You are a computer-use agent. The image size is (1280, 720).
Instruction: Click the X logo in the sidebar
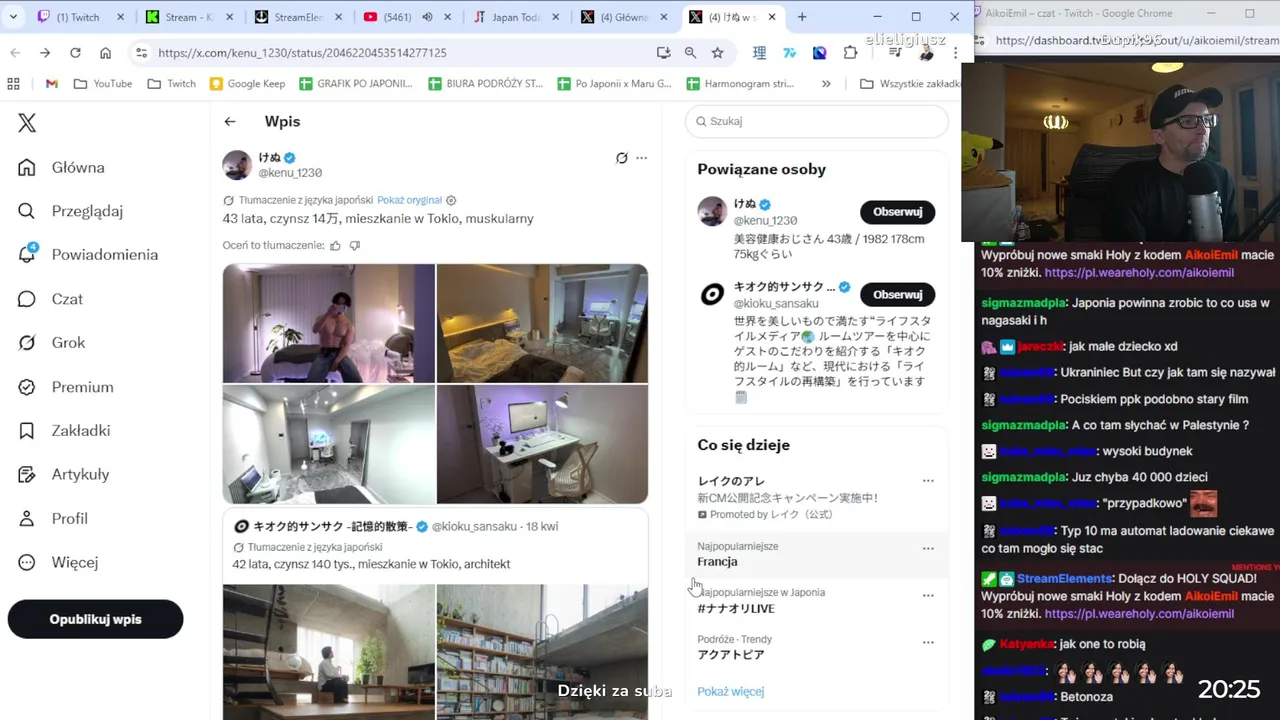pyautogui.click(x=27, y=123)
